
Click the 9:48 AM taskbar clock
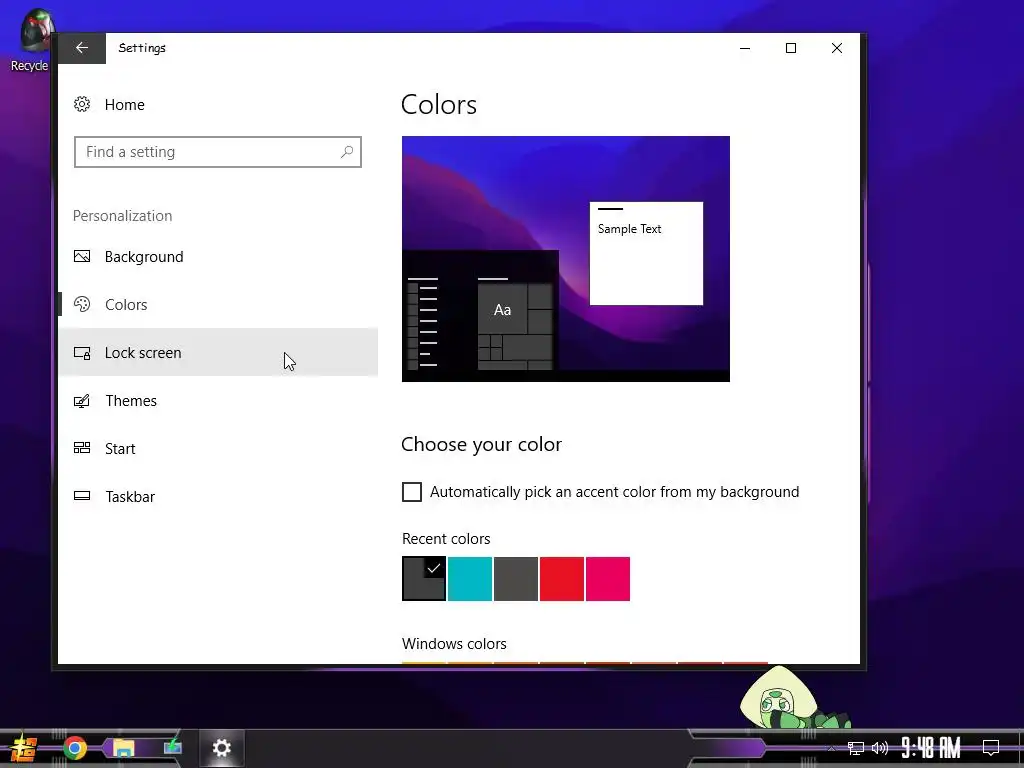(x=931, y=748)
